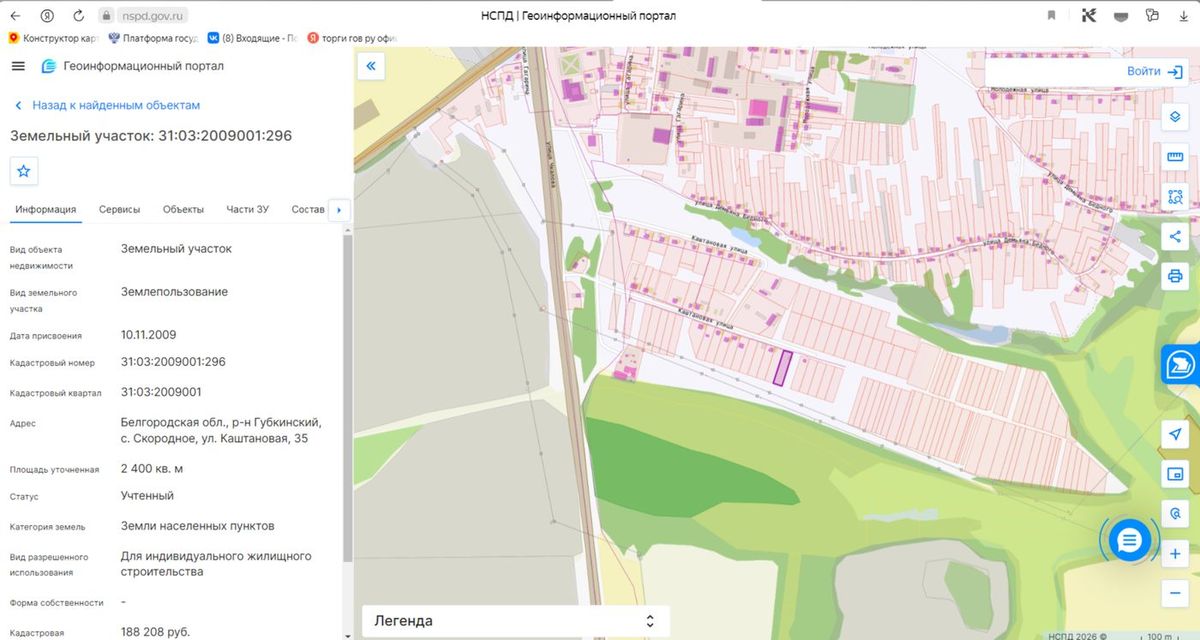Viewport: 1200px width, 640px height.
Task: Open the blue side widget tab on map edge
Action: tap(1181, 365)
